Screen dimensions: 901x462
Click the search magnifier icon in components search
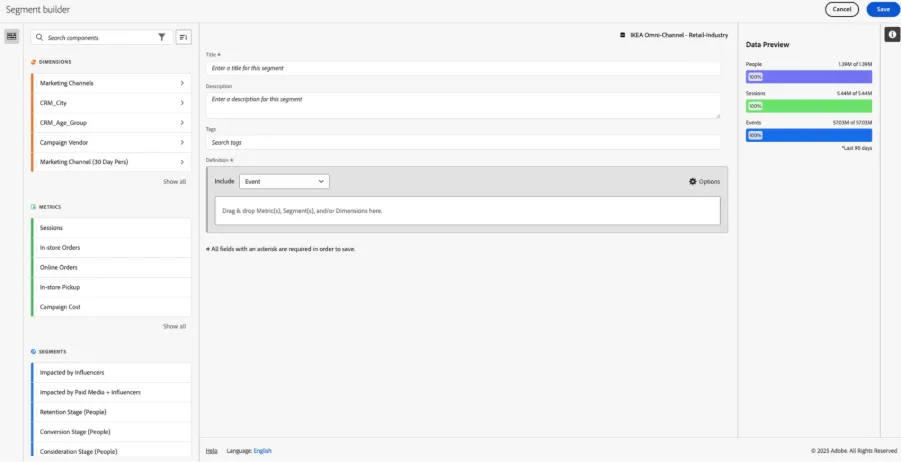coord(39,37)
